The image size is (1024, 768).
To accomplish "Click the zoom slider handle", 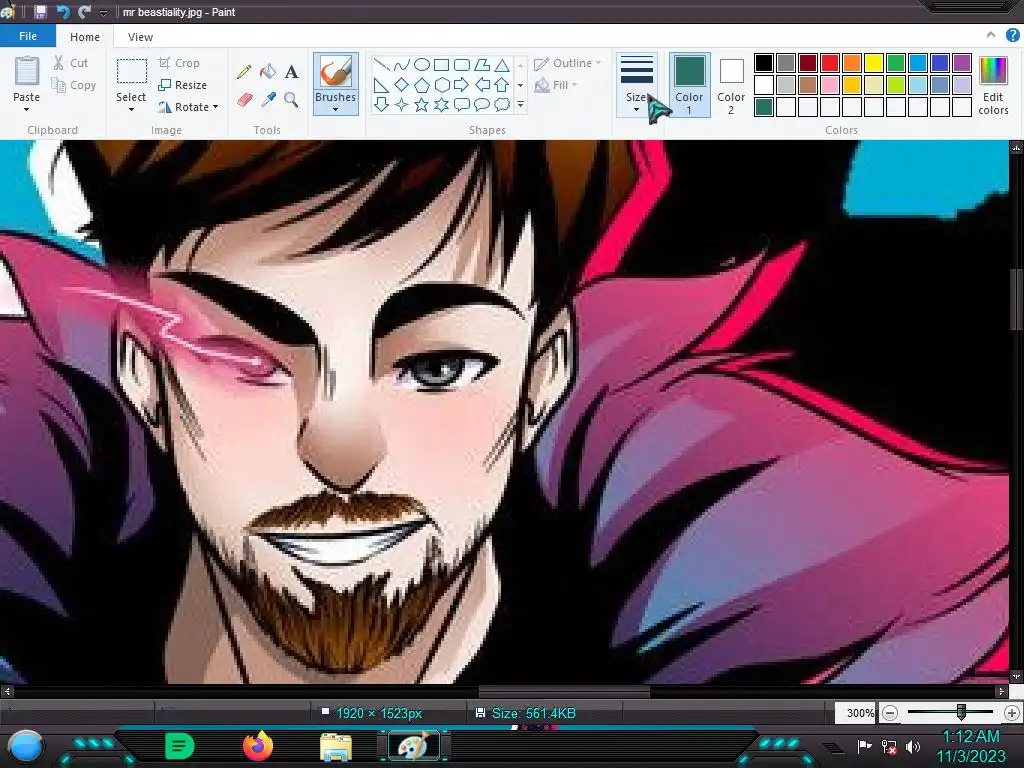I will coord(961,712).
